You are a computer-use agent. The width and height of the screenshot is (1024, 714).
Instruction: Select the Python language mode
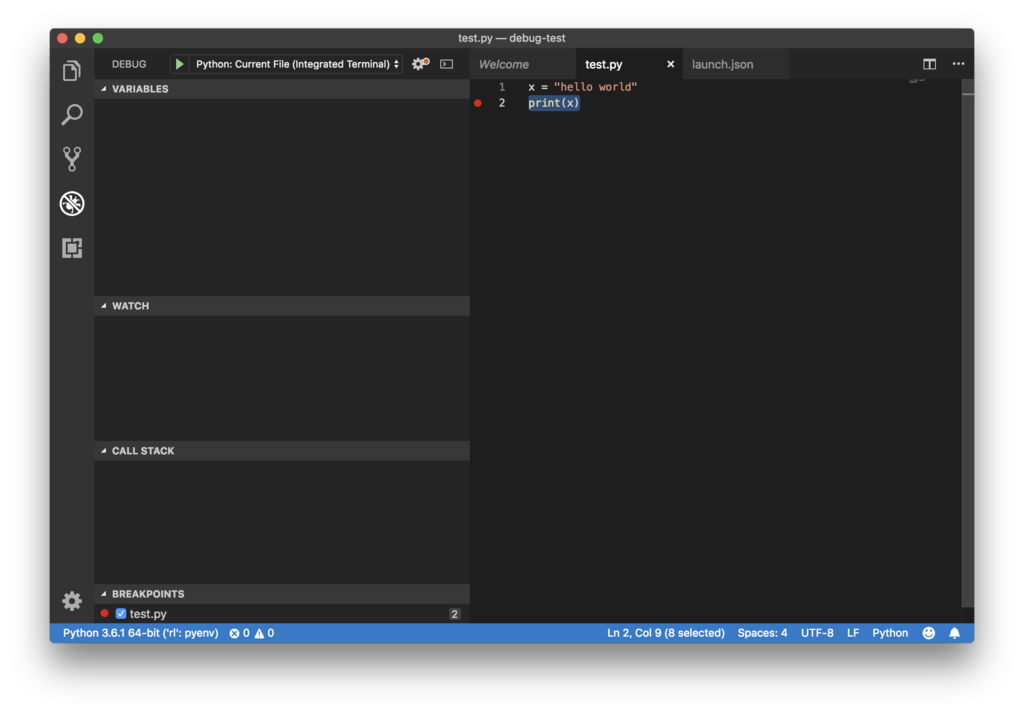click(890, 633)
